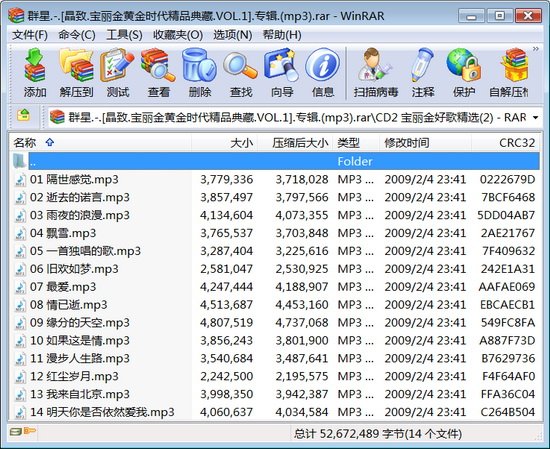Select file 07 最爱.mp3

click(x=275, y=287)
